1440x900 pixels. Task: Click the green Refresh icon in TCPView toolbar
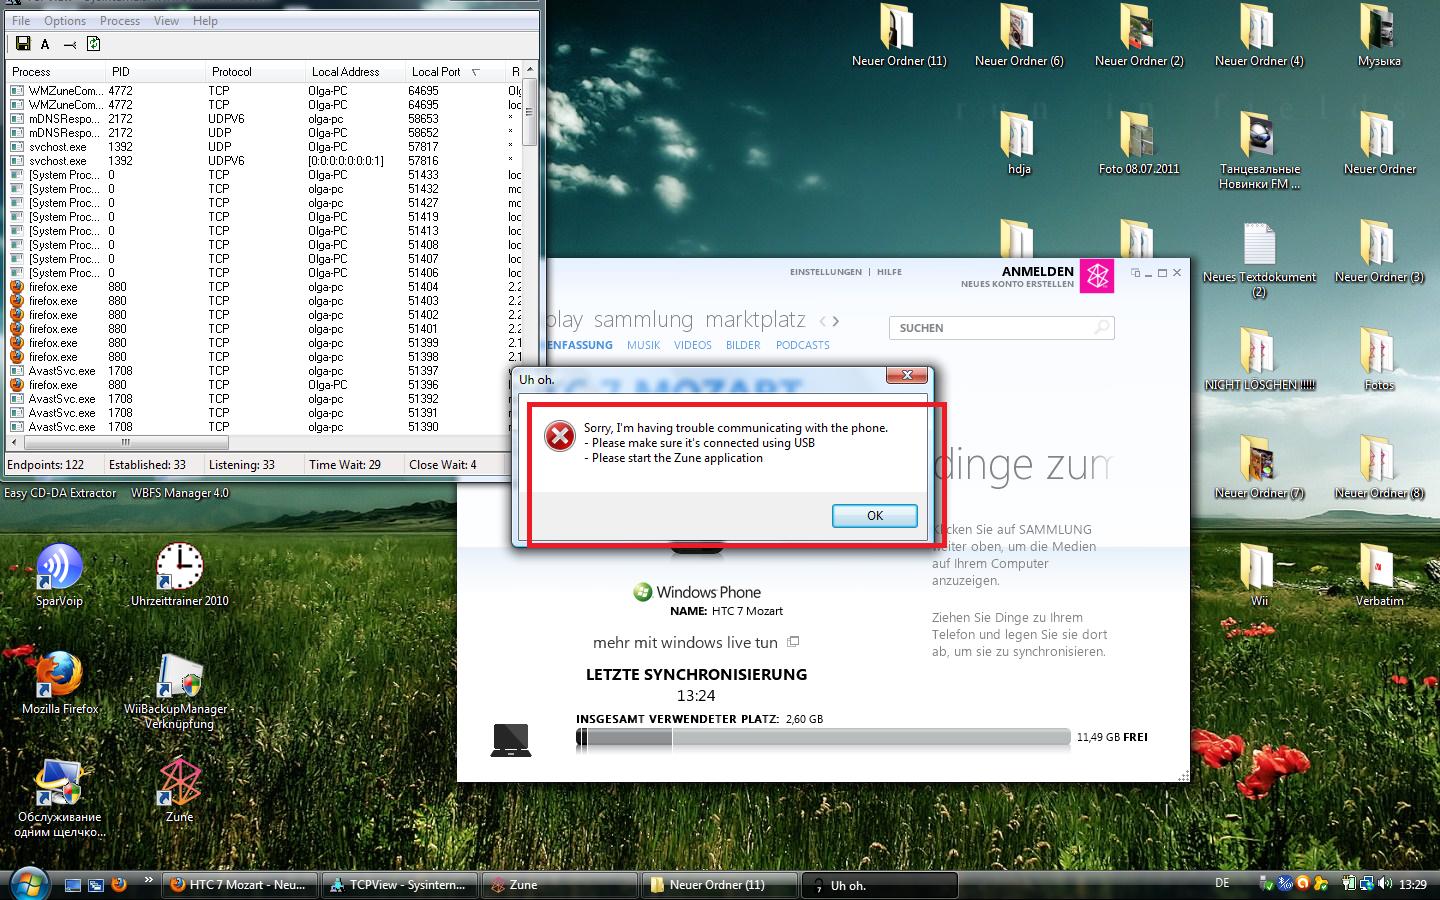pyautogui.click(x=93, y=44)
